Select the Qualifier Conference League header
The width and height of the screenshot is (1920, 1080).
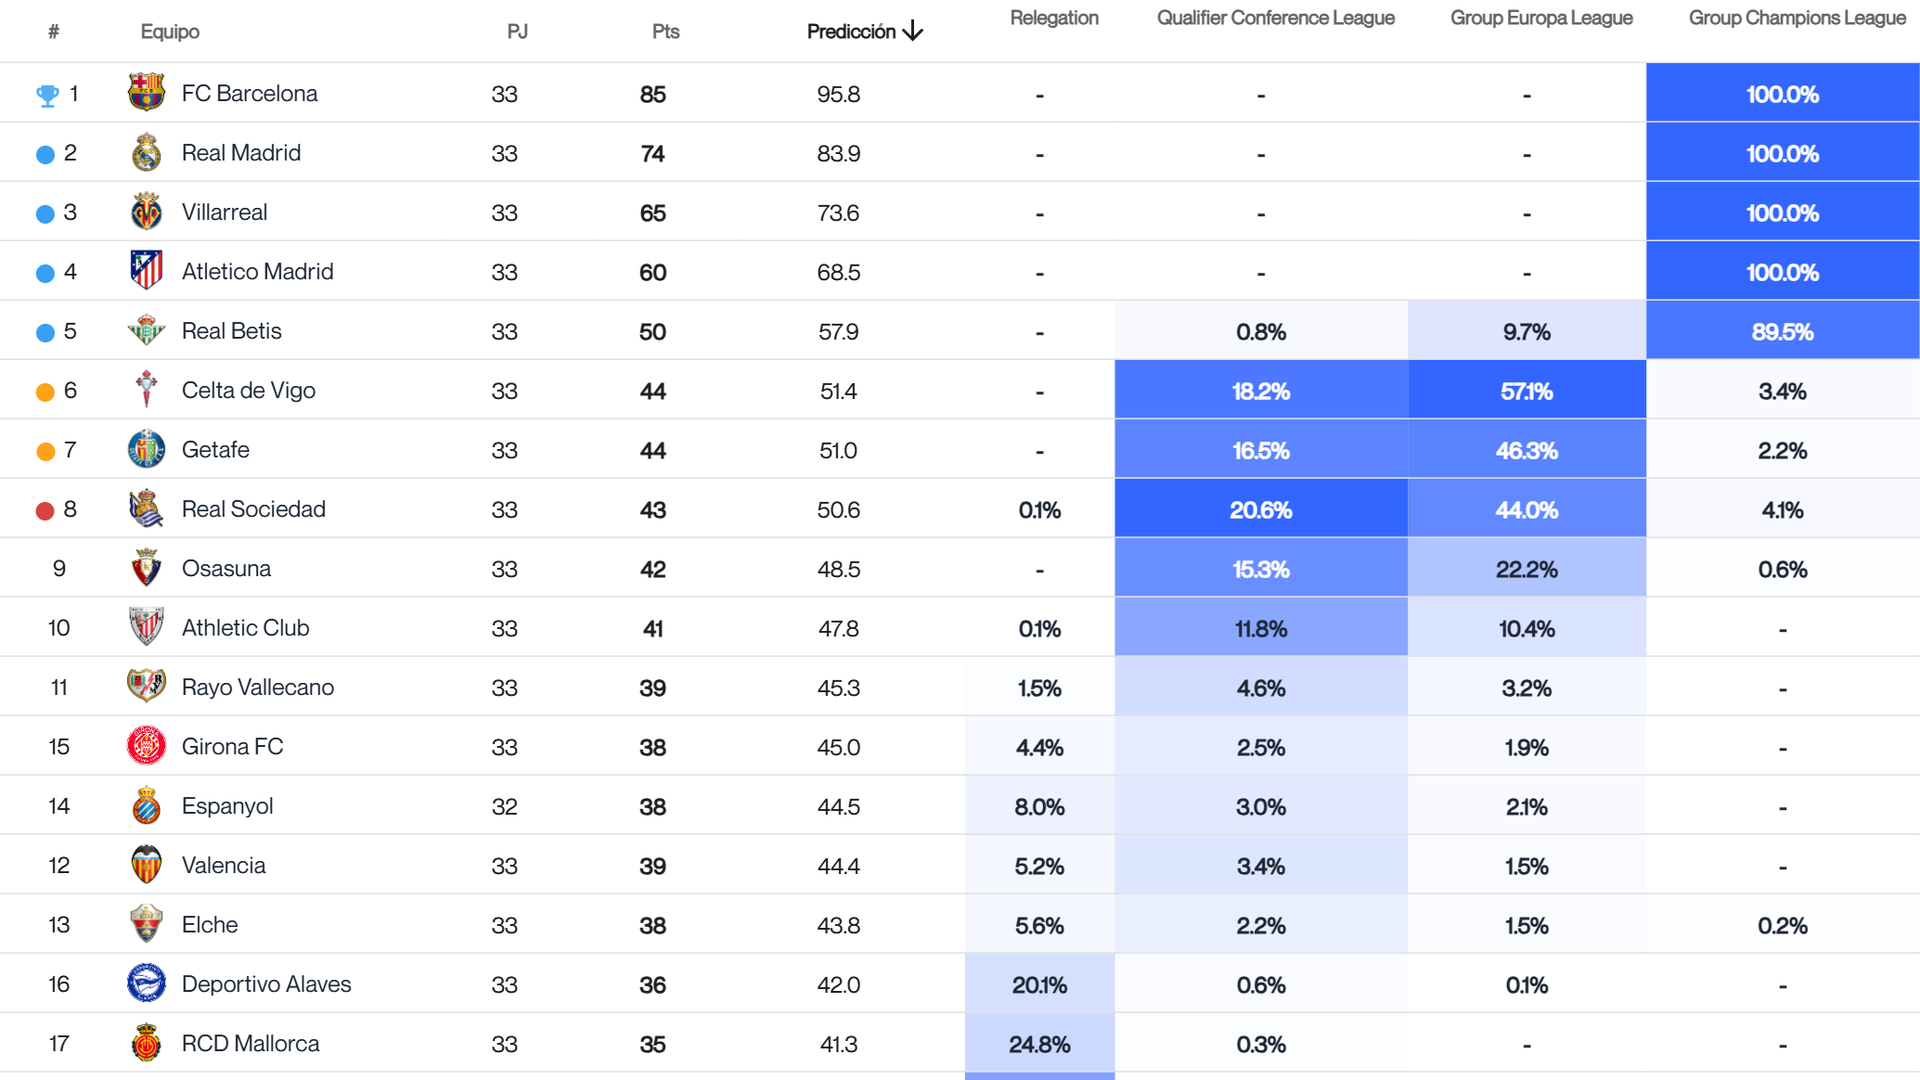tap(1275, 18)
